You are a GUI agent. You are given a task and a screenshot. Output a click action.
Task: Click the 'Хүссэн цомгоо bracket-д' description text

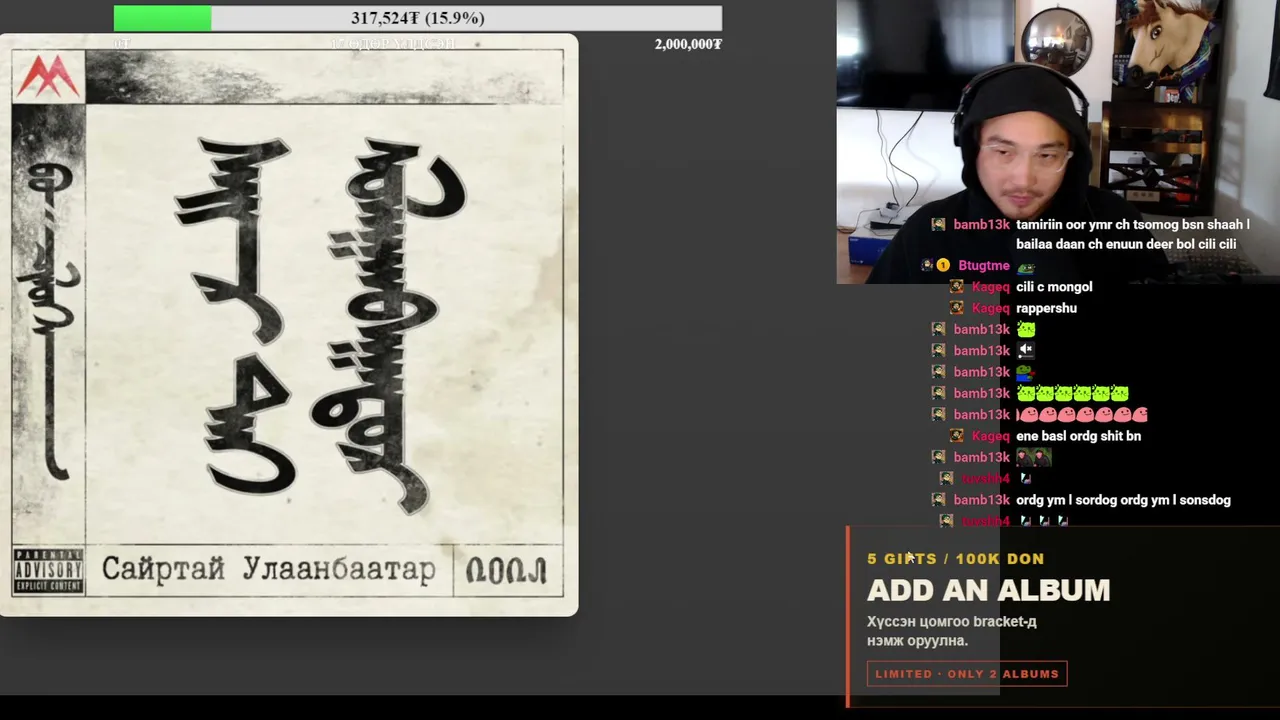coord(951,631)
